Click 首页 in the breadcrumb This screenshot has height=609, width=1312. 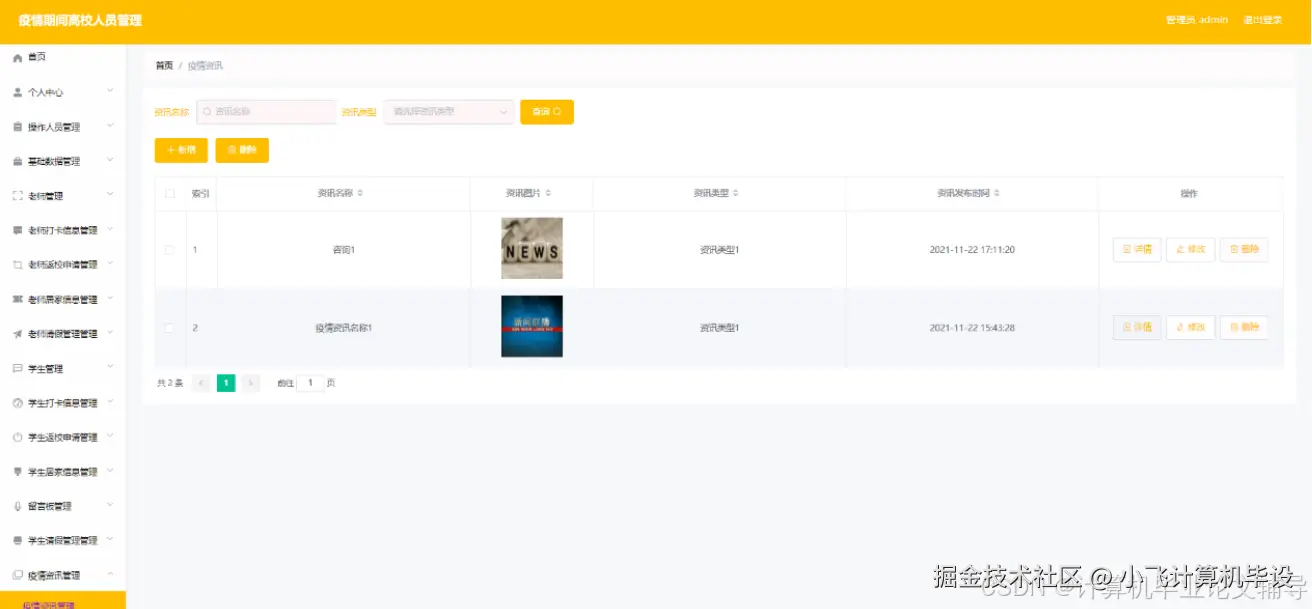pos(164,66)
